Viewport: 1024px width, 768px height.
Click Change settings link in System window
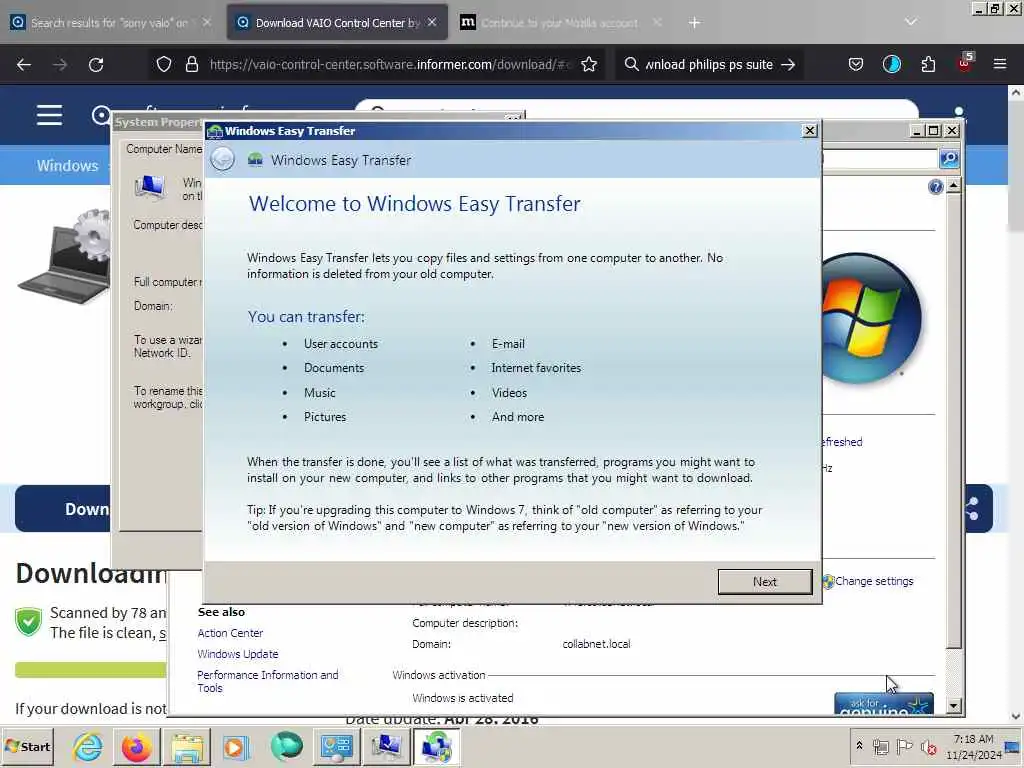(874, 581)
